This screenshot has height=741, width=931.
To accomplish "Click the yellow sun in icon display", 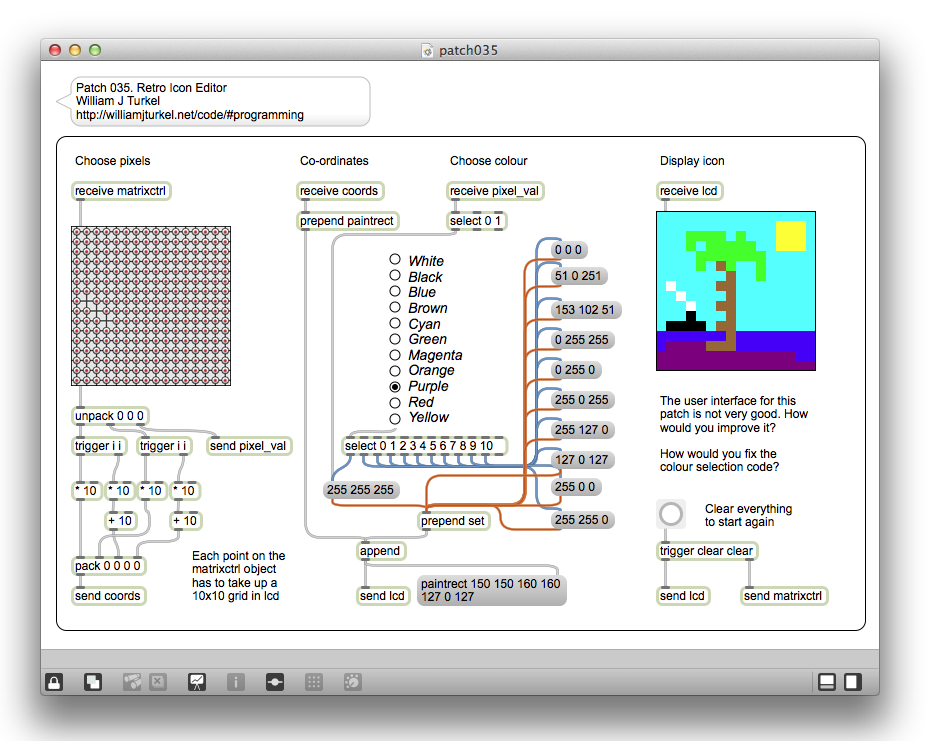I will pos(790,235).
